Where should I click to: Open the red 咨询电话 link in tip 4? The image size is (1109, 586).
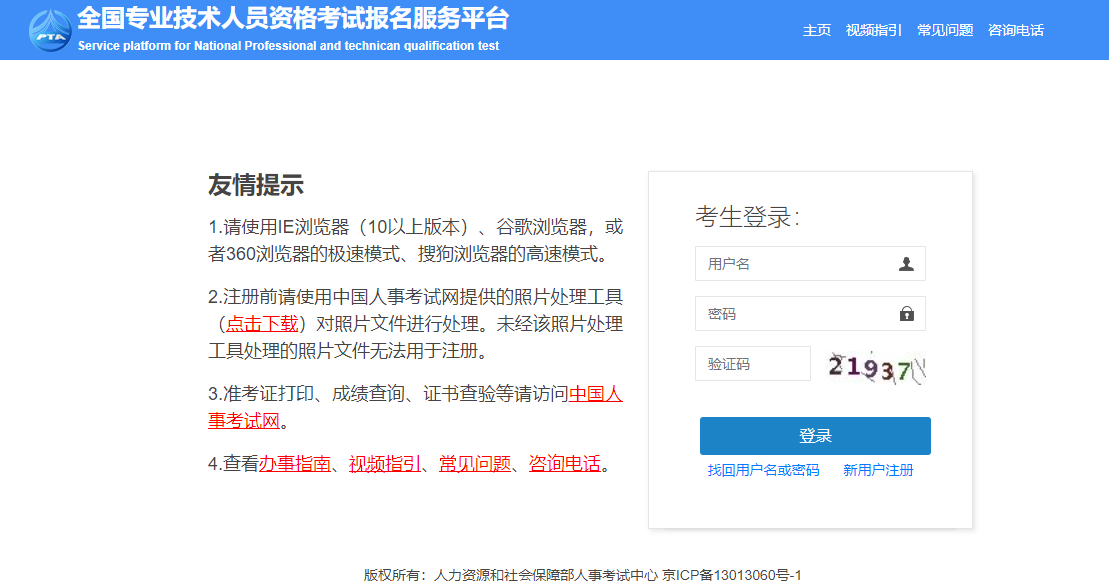(x=564, y=464)
